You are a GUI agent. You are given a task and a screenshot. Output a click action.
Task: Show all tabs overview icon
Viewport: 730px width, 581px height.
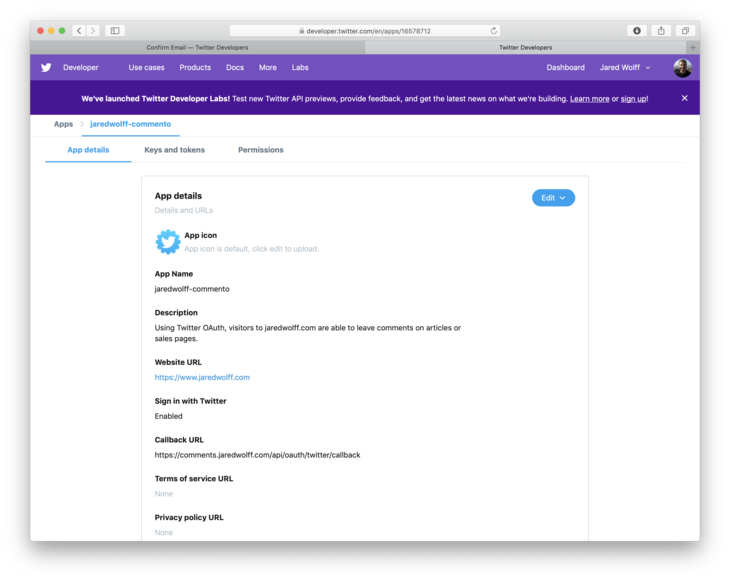(685, 31)
